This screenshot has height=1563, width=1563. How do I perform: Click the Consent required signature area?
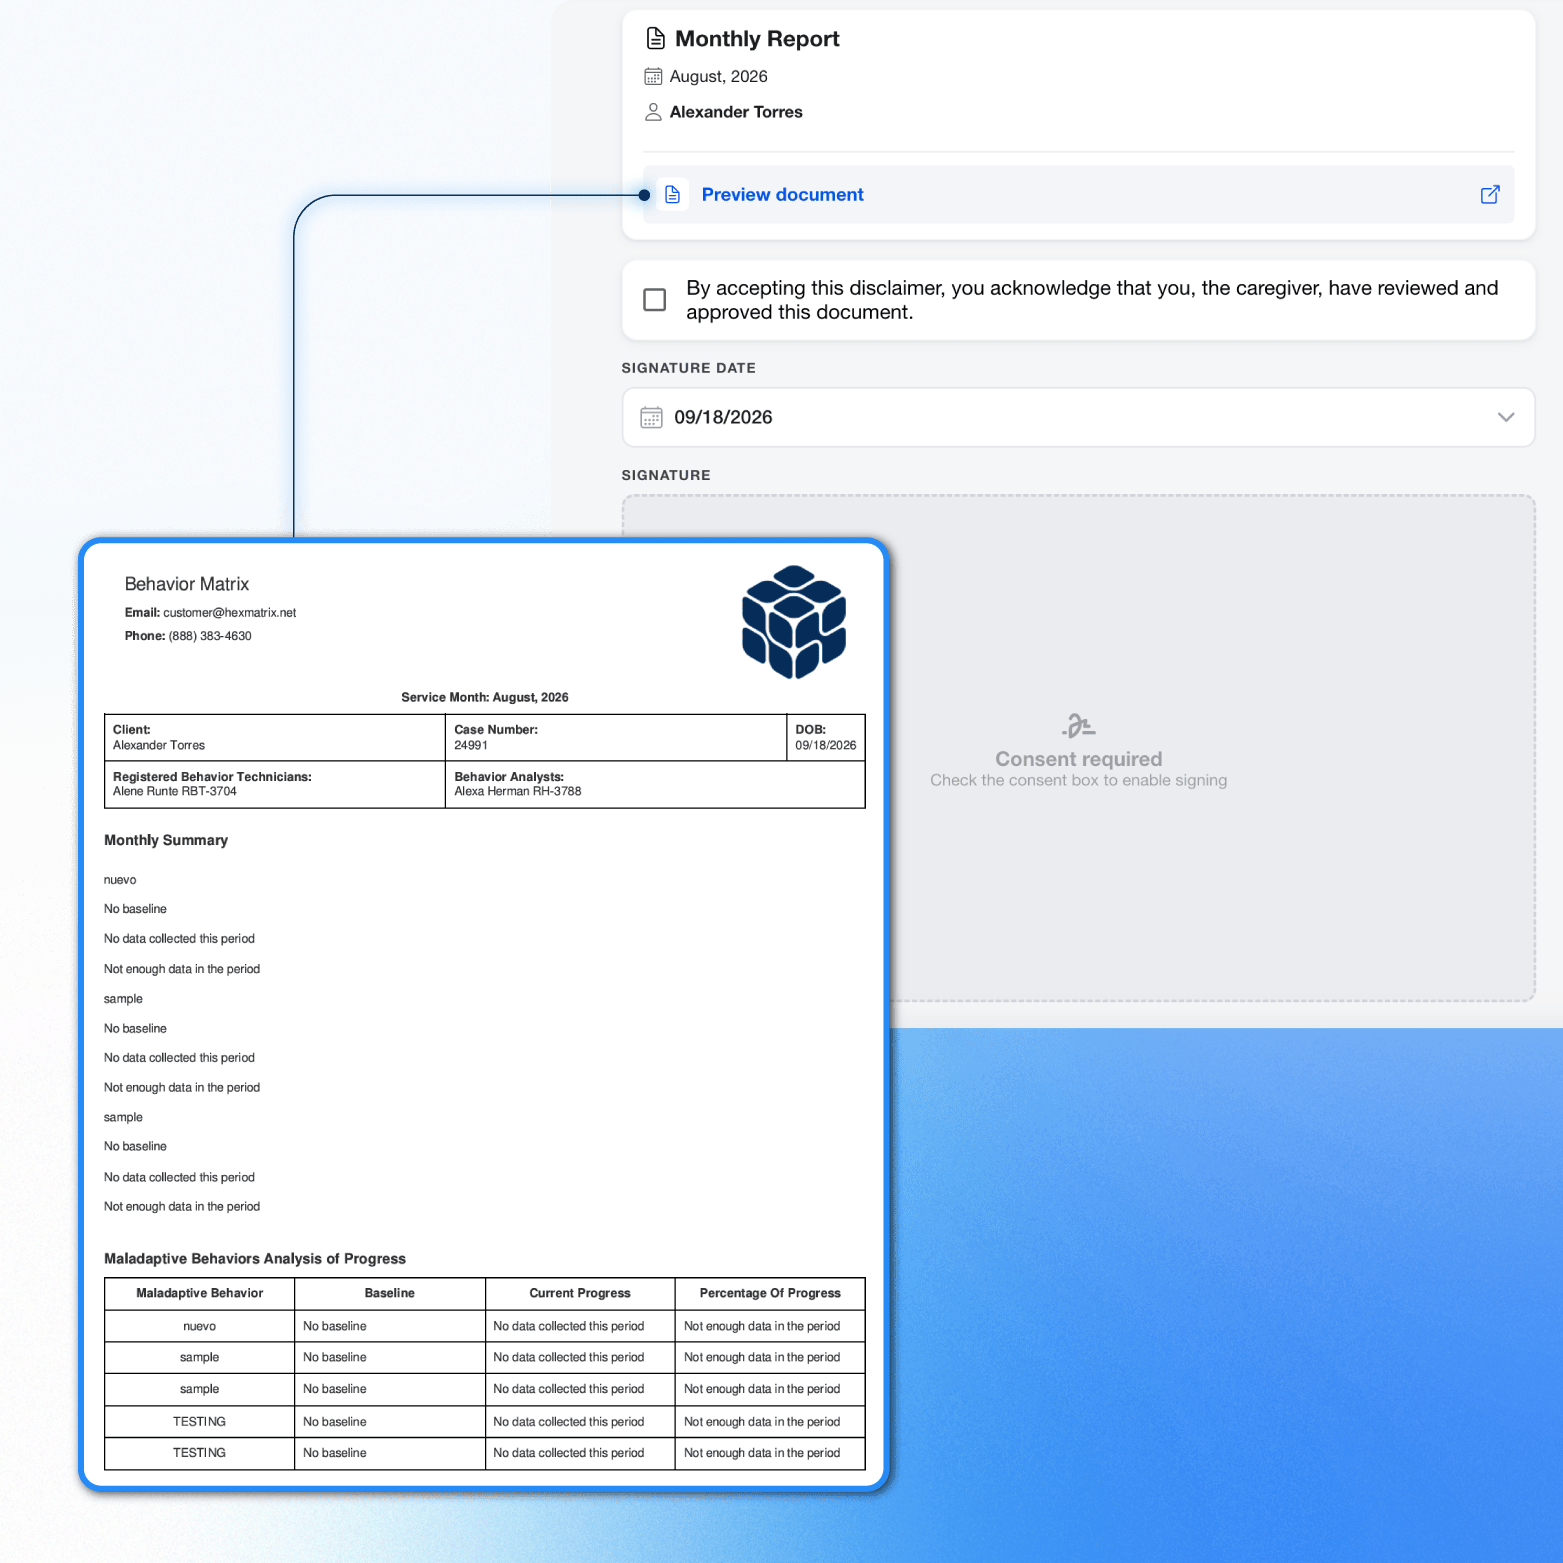click(1078, 748)
